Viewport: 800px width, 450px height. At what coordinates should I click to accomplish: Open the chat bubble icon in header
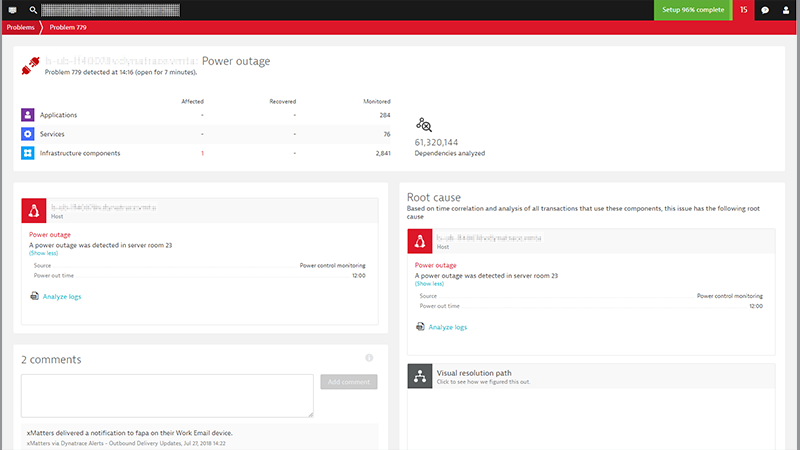coord(765,10)
